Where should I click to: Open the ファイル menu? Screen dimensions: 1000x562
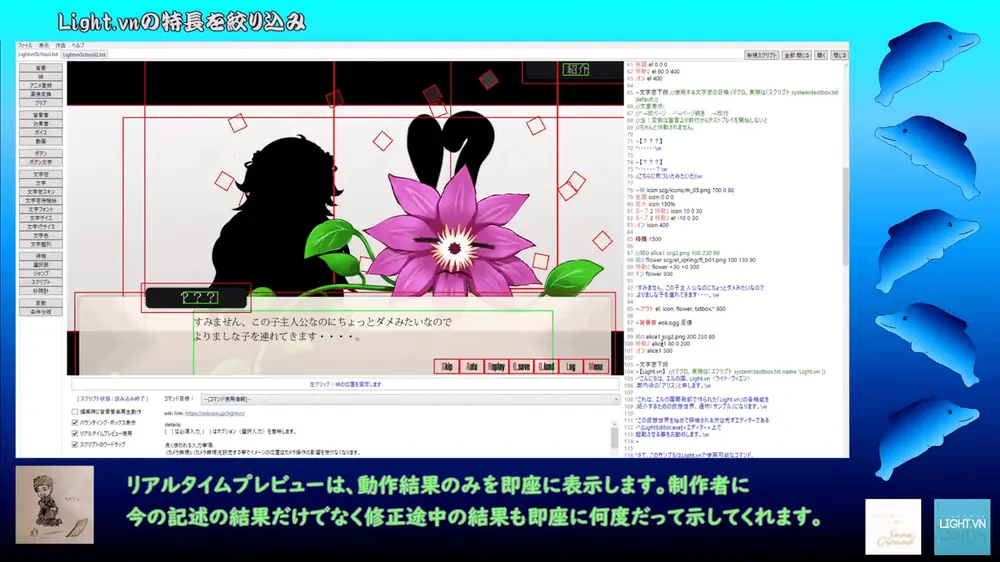pyautogui.click(x=25, y=45)
